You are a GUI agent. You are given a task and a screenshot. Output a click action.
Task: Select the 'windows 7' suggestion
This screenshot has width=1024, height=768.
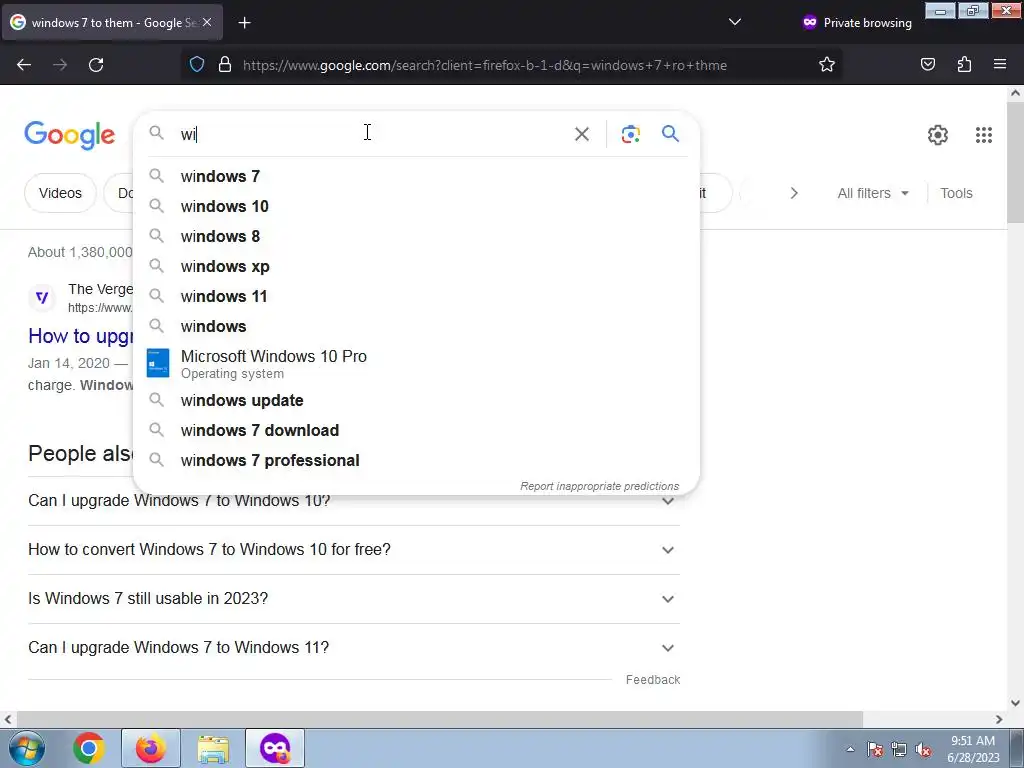416,176
